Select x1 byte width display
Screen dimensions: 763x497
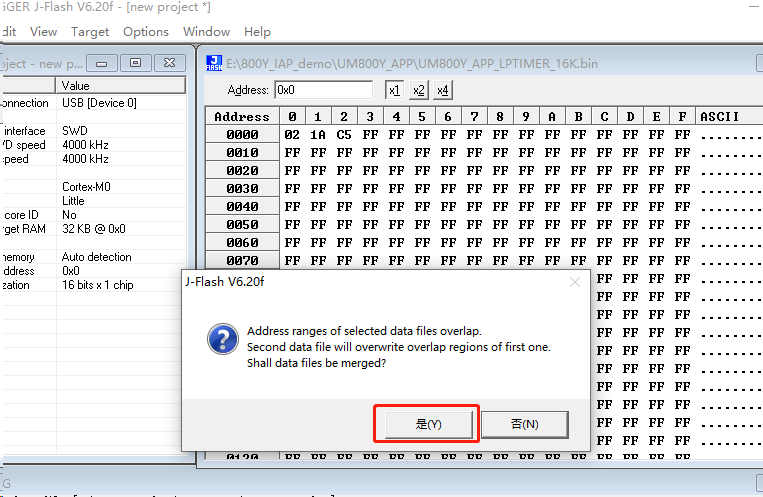394,90
